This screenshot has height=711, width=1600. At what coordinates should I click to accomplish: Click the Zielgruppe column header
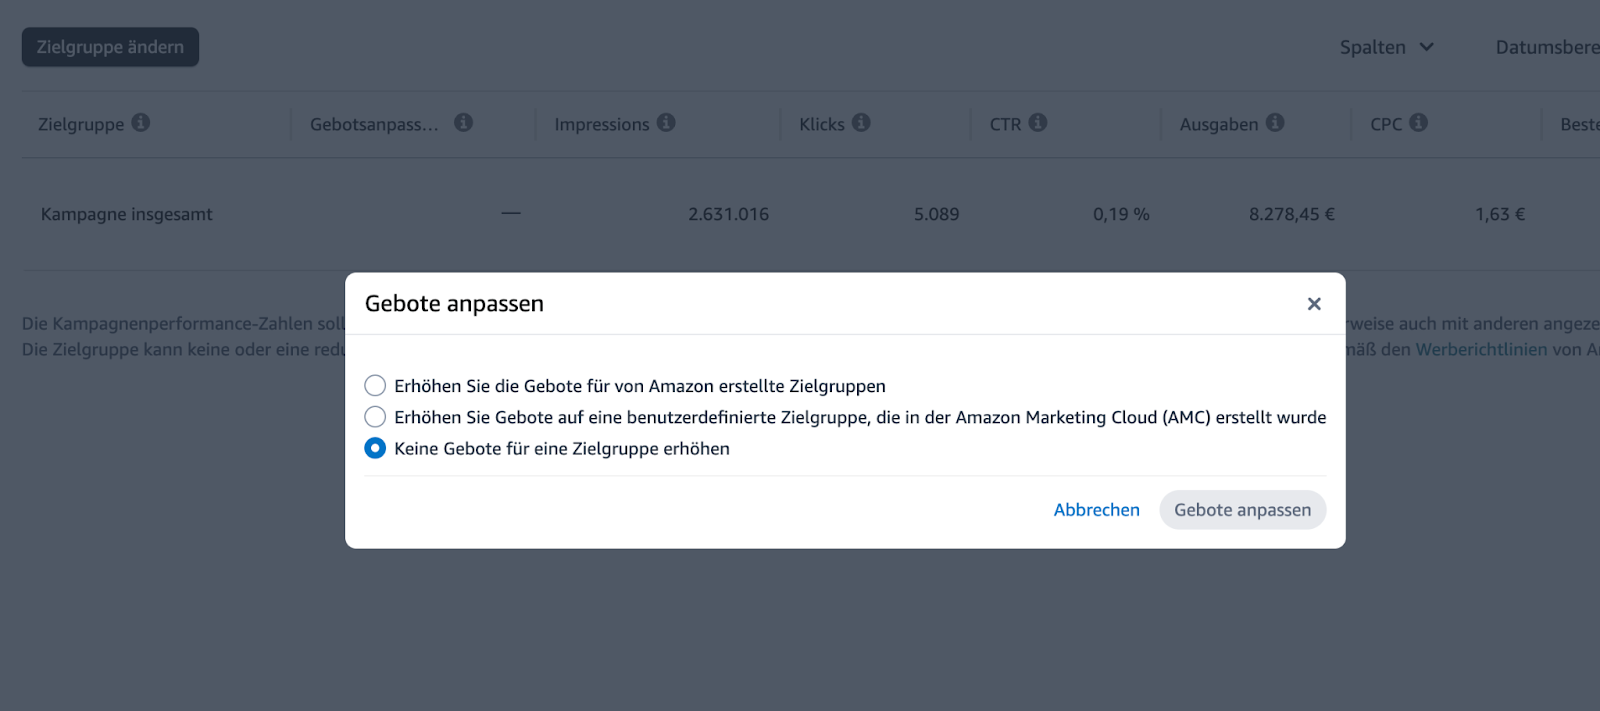[81, 124]
